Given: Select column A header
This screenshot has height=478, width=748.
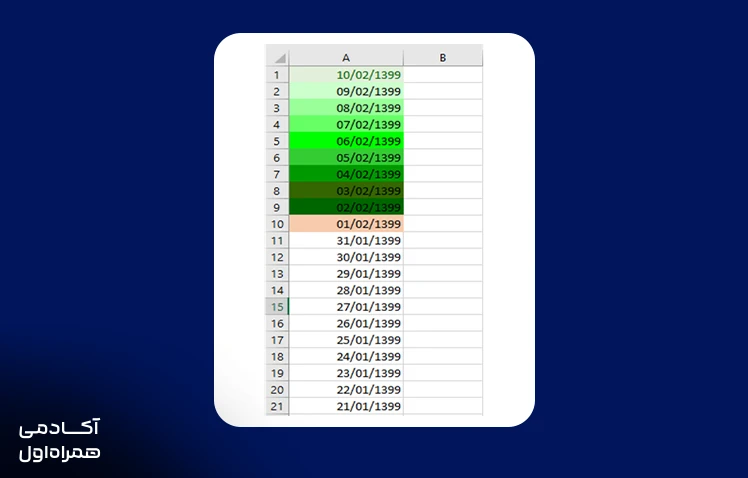Looking at the screenshot, I should pyautogui.click(x=346, y=57).
